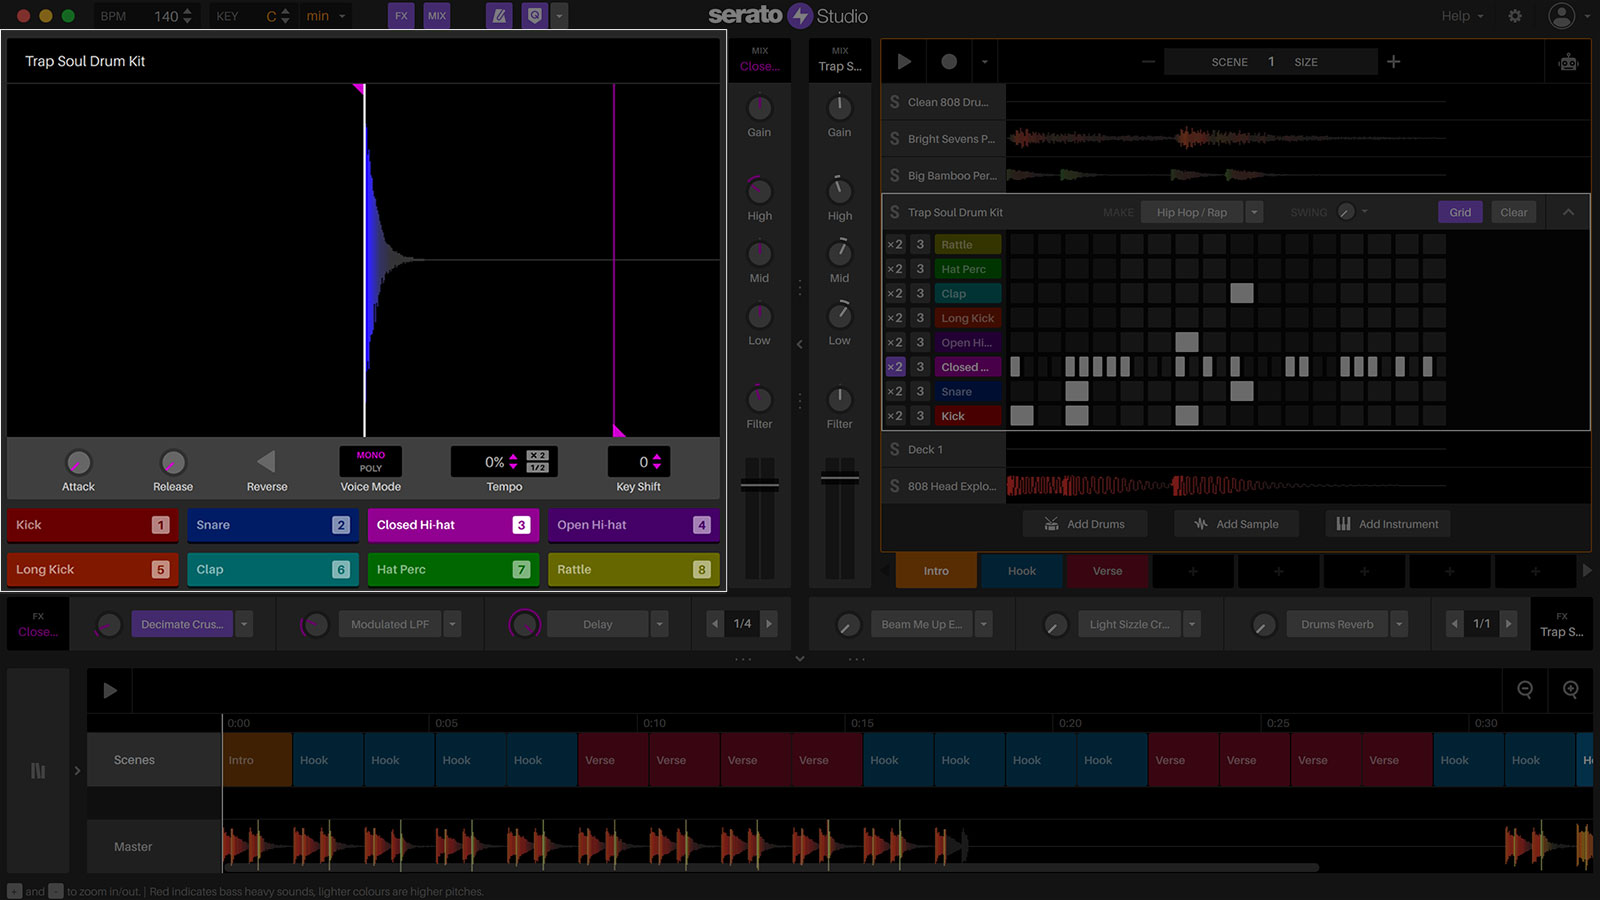Image resolution: width=1600 pixels, height=900 pixels.
Task: Click the Attack knob
Action: tap(78, 463)
